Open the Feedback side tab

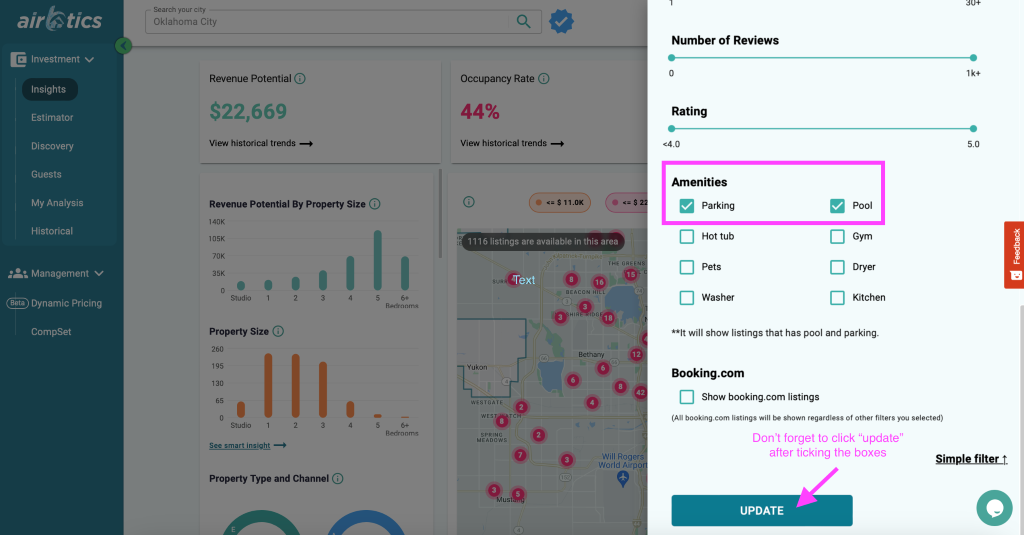tap(1014, 255)
